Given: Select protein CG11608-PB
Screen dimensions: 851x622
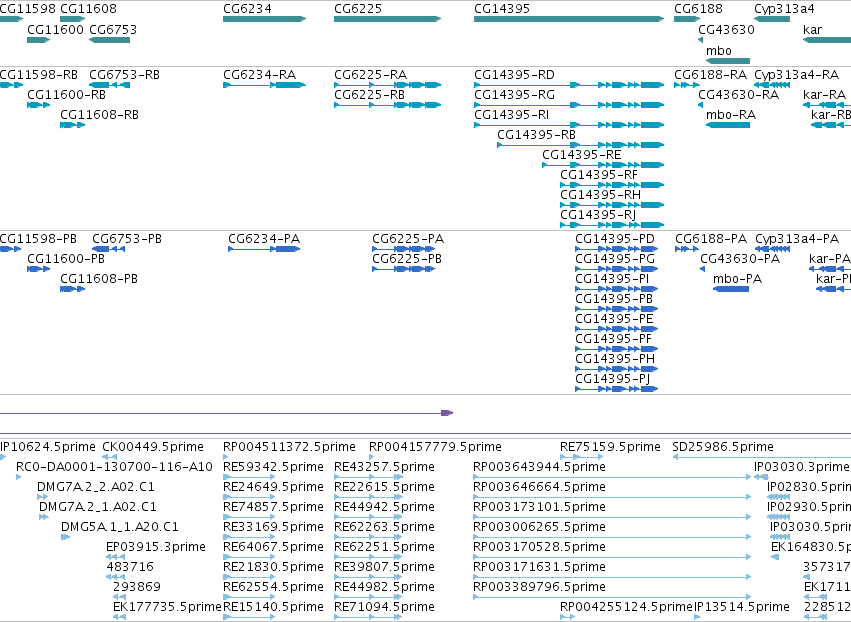Looking at the screenshot, I should [73, 289].
